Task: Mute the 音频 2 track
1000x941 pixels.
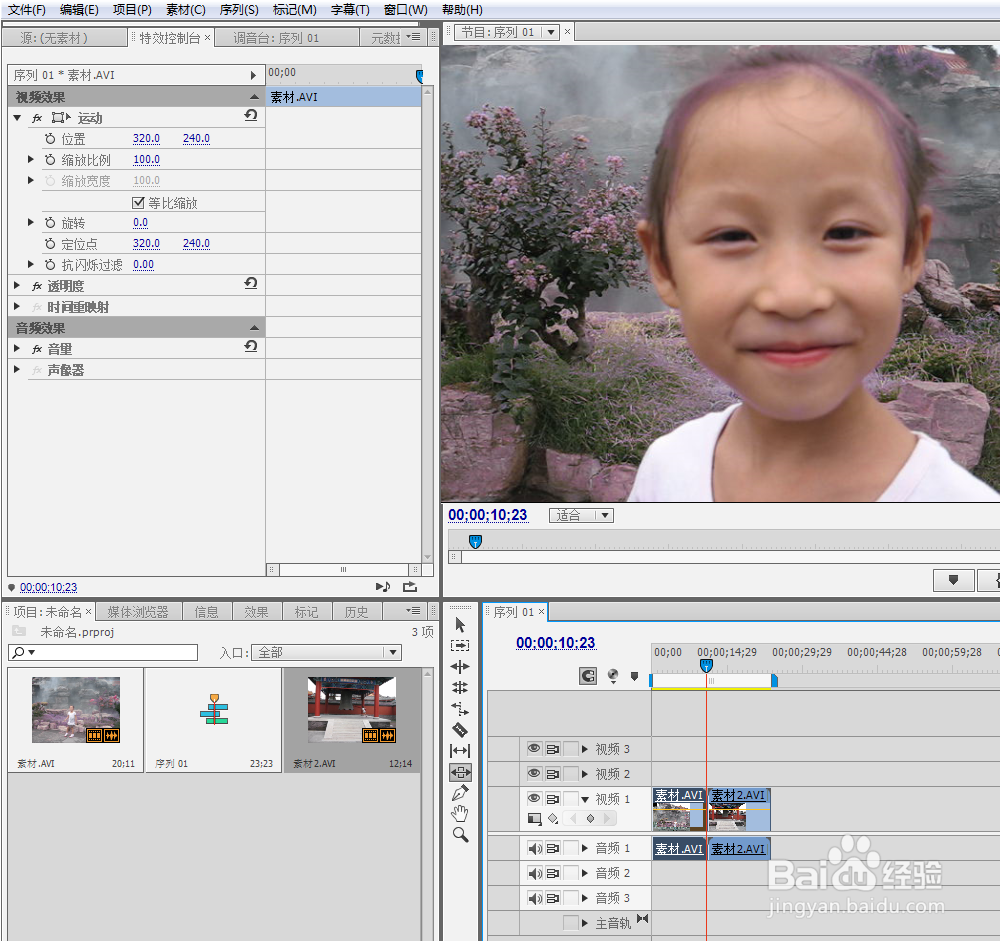Action: click(x=535, y=873)
